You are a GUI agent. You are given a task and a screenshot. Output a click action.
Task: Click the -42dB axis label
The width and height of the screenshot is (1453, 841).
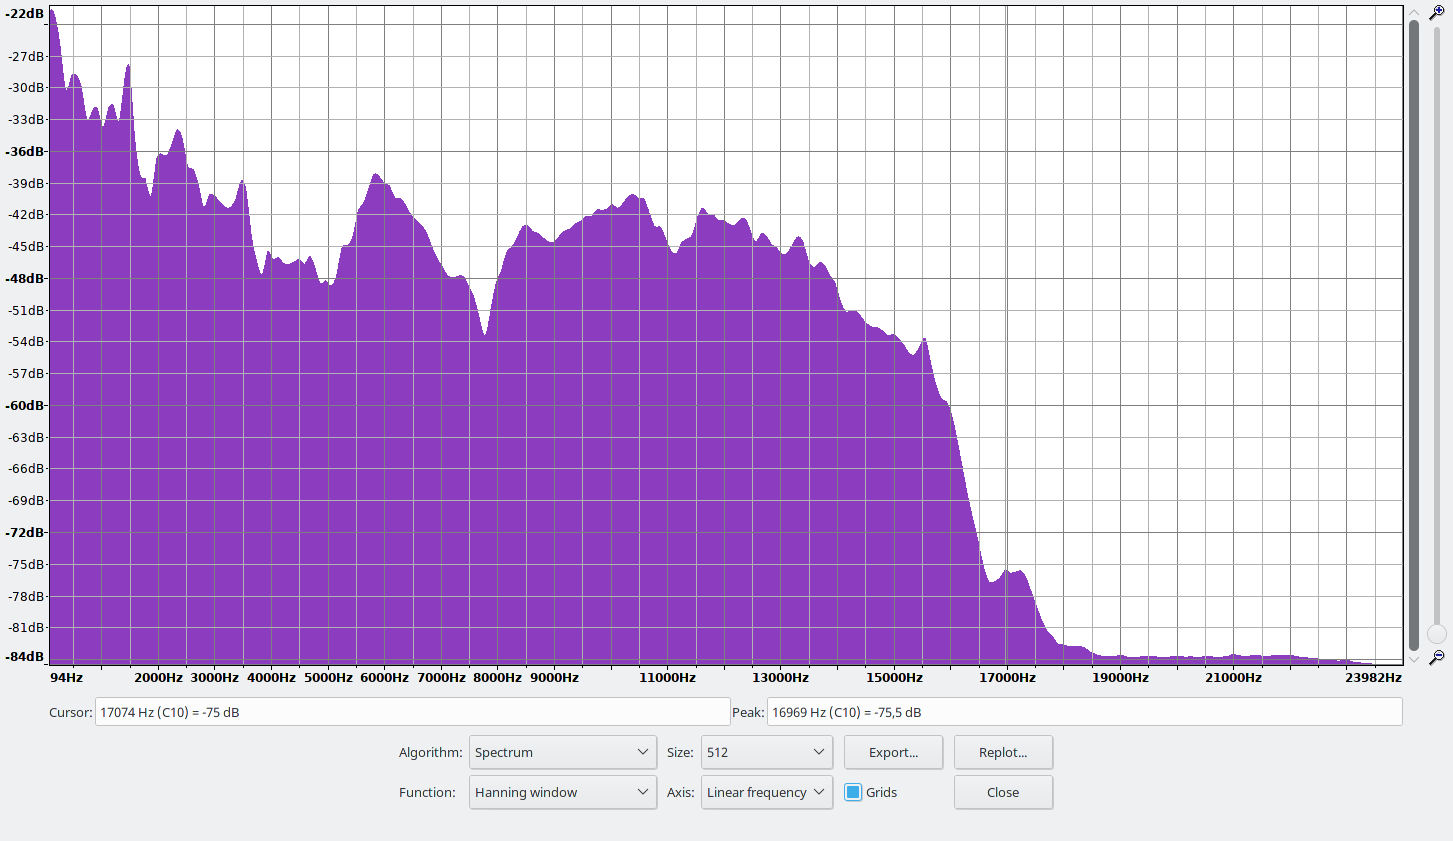coord(26,214)
